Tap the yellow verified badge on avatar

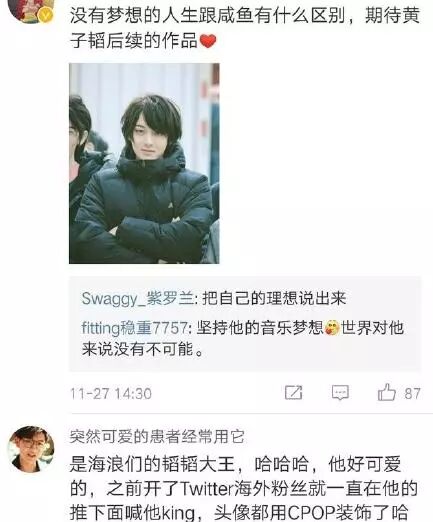click(x=46, y=15)
